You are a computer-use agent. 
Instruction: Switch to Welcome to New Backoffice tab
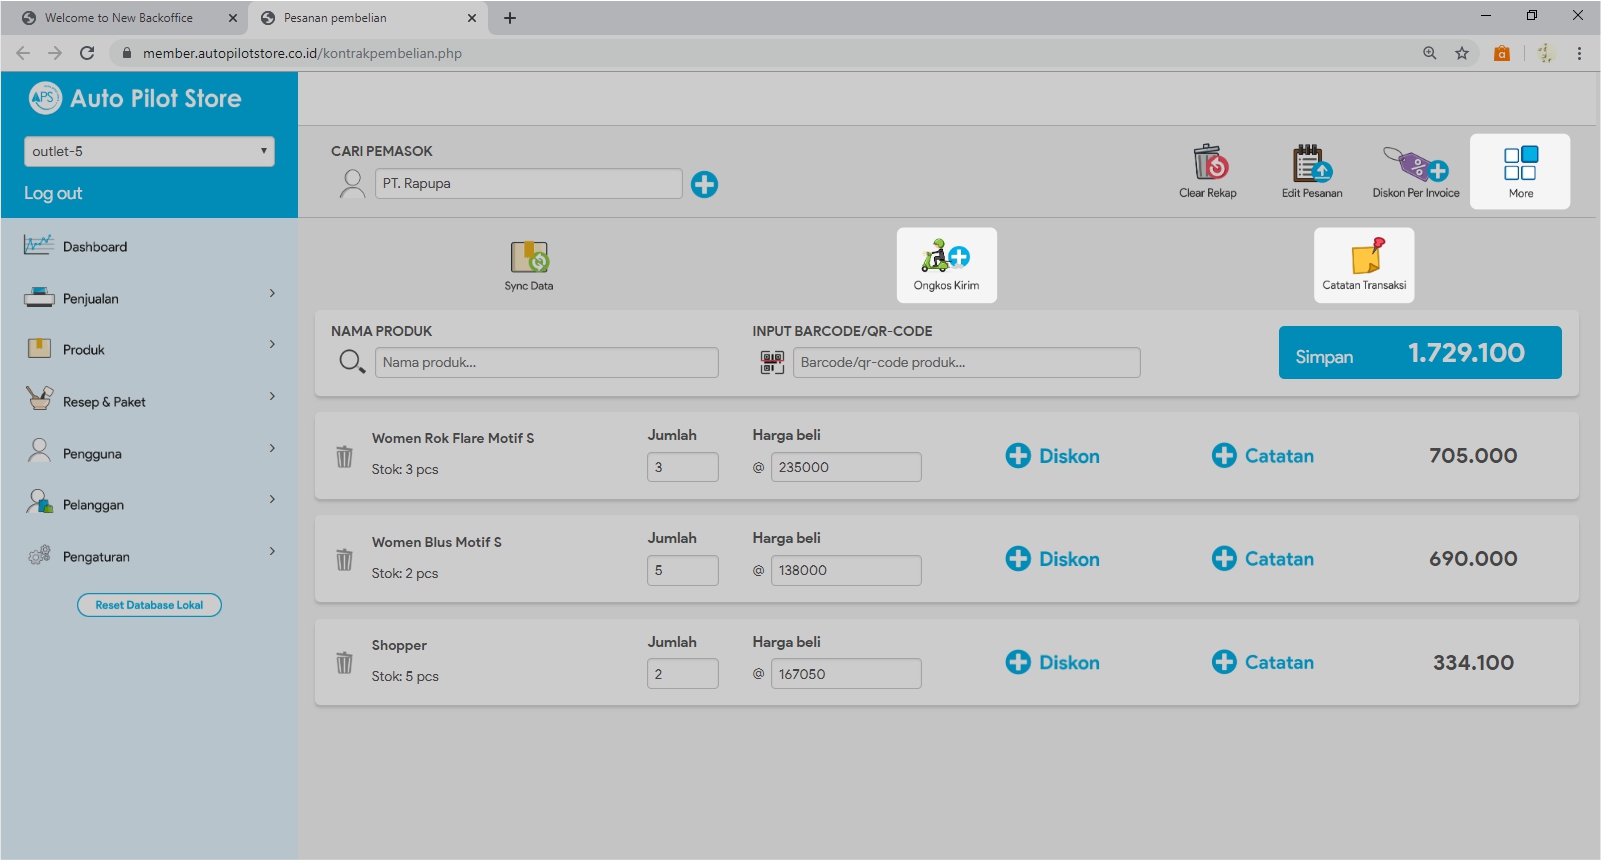[x=120, y=18]
